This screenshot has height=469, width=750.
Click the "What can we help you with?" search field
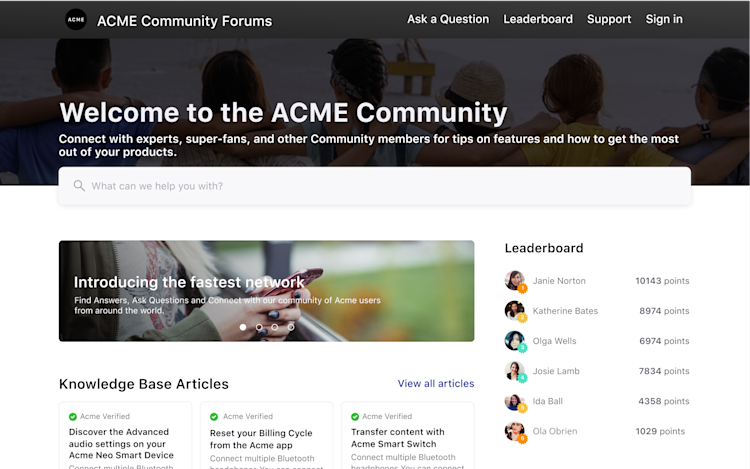375,186
